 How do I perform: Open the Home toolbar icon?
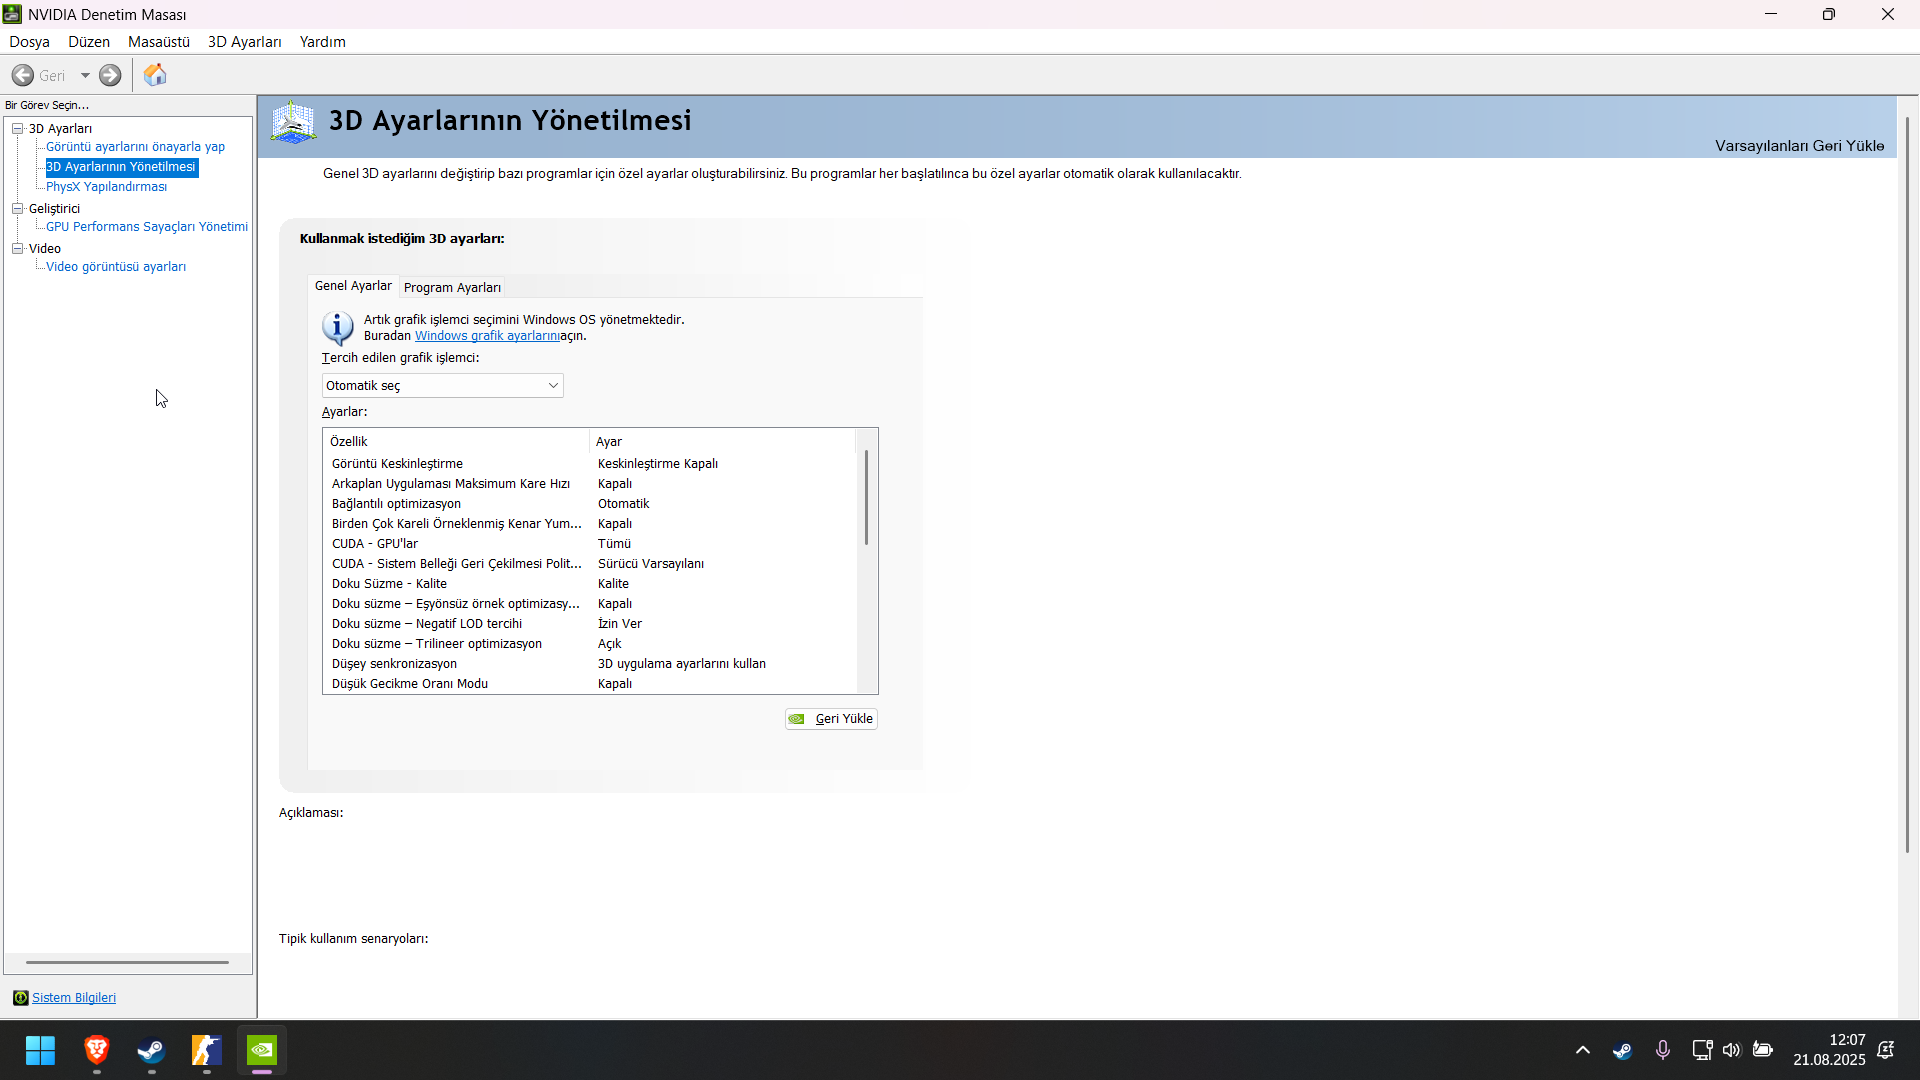[155, 75]
